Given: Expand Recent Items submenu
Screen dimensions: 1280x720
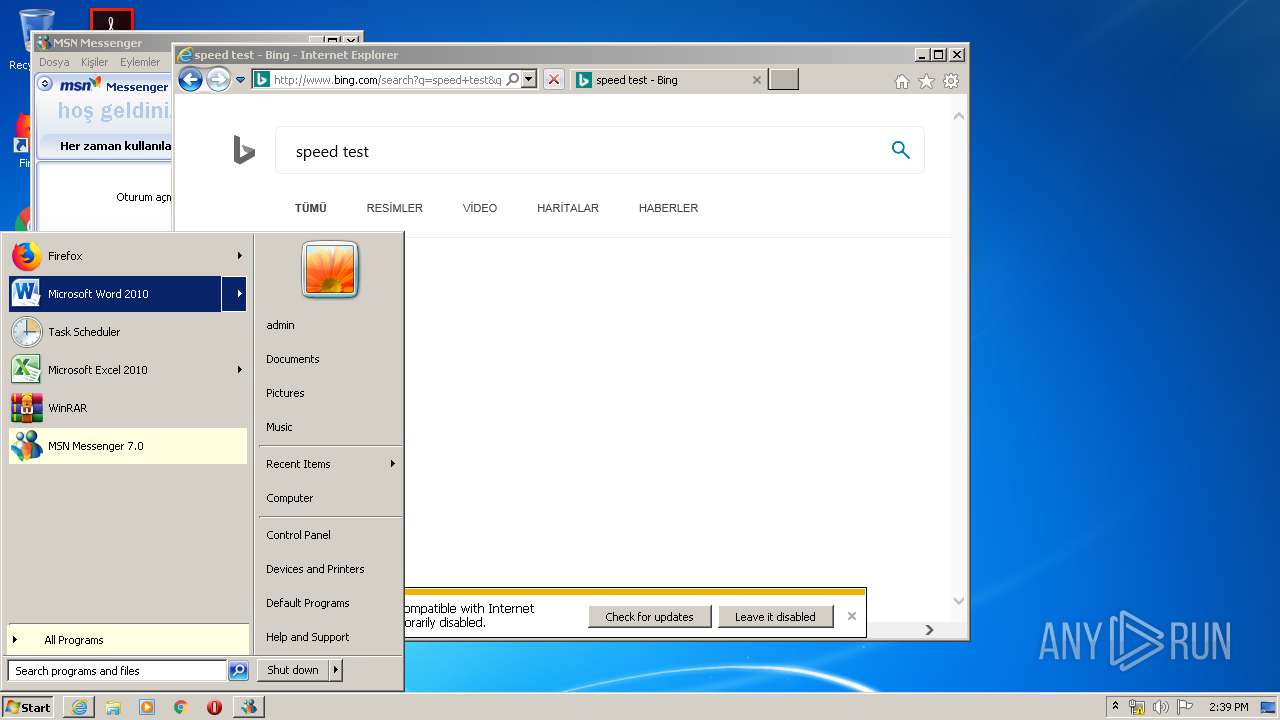Looking at the screenshot, I should 393,464.
